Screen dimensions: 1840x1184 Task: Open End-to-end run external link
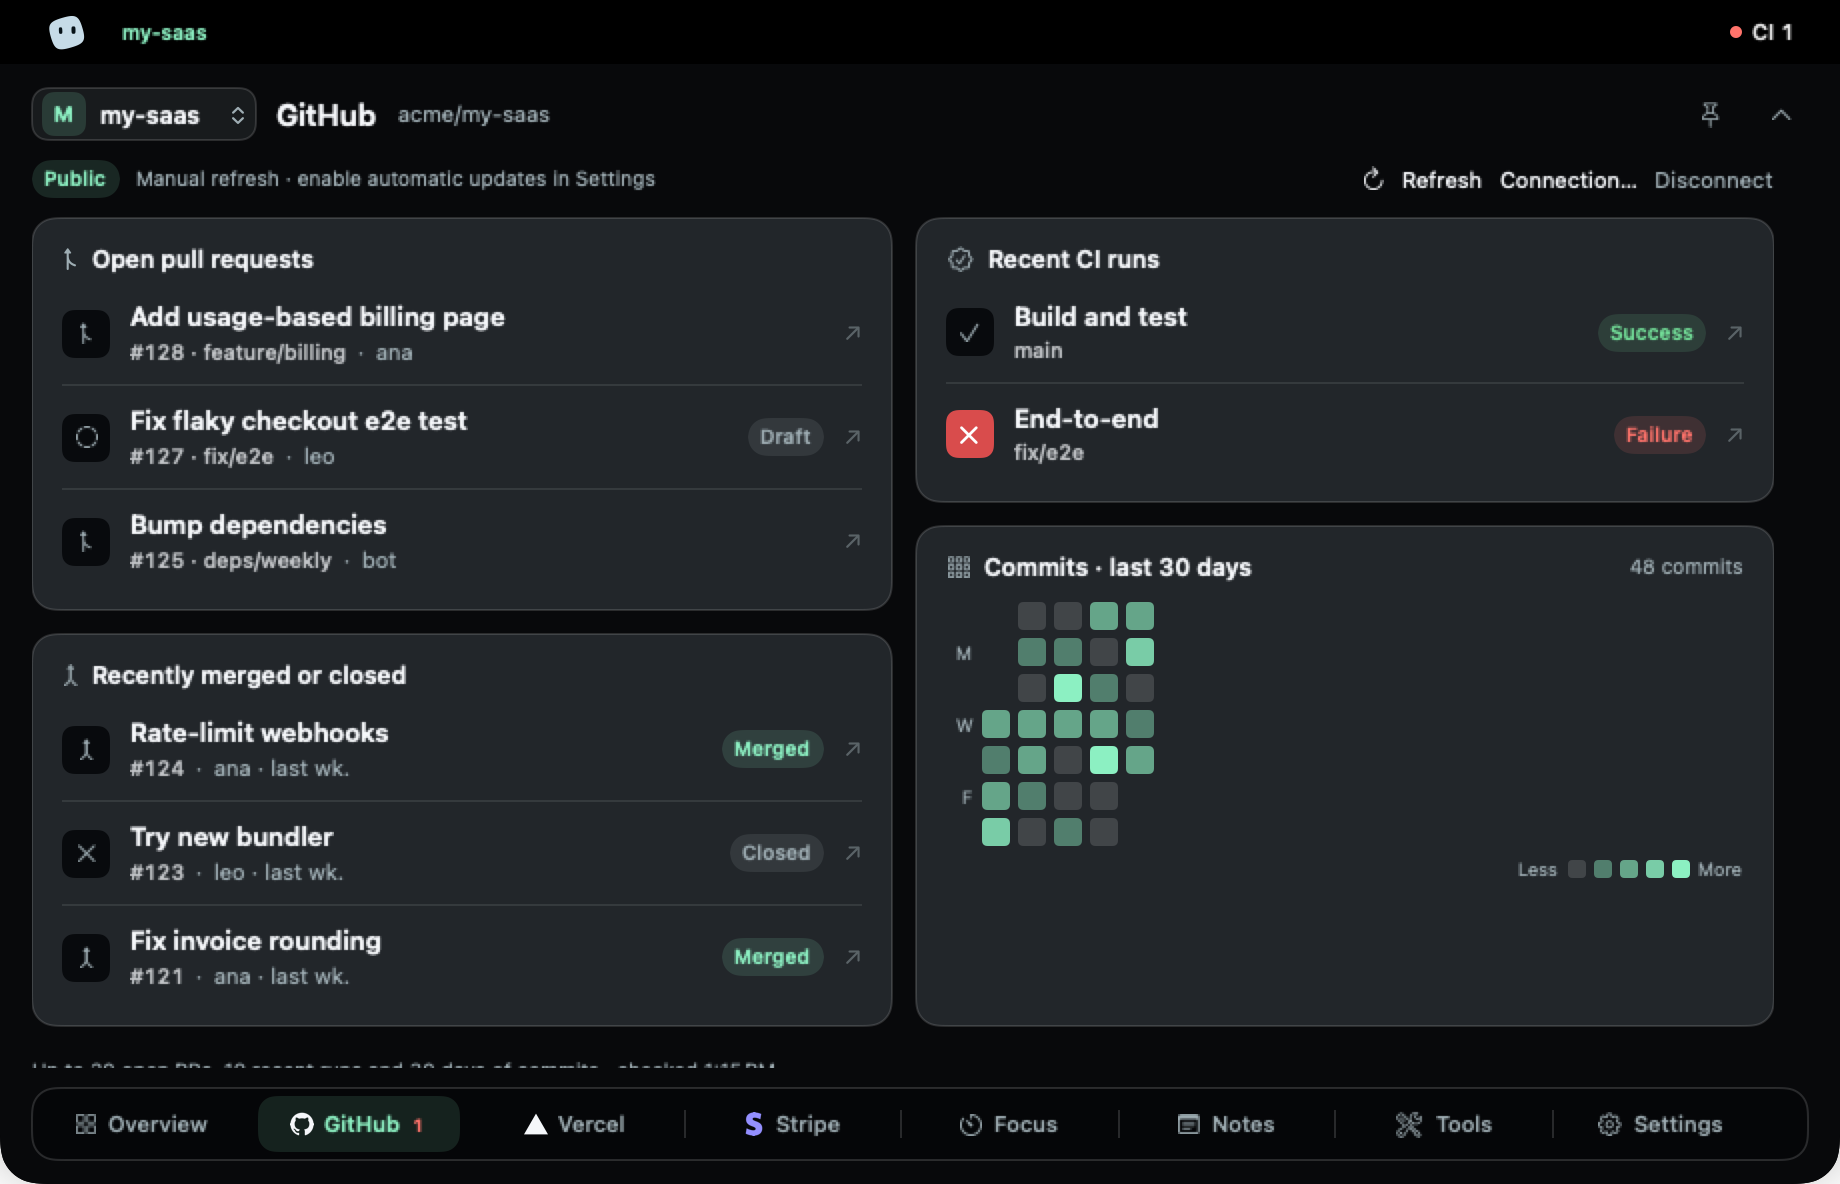pos(1735,435)
